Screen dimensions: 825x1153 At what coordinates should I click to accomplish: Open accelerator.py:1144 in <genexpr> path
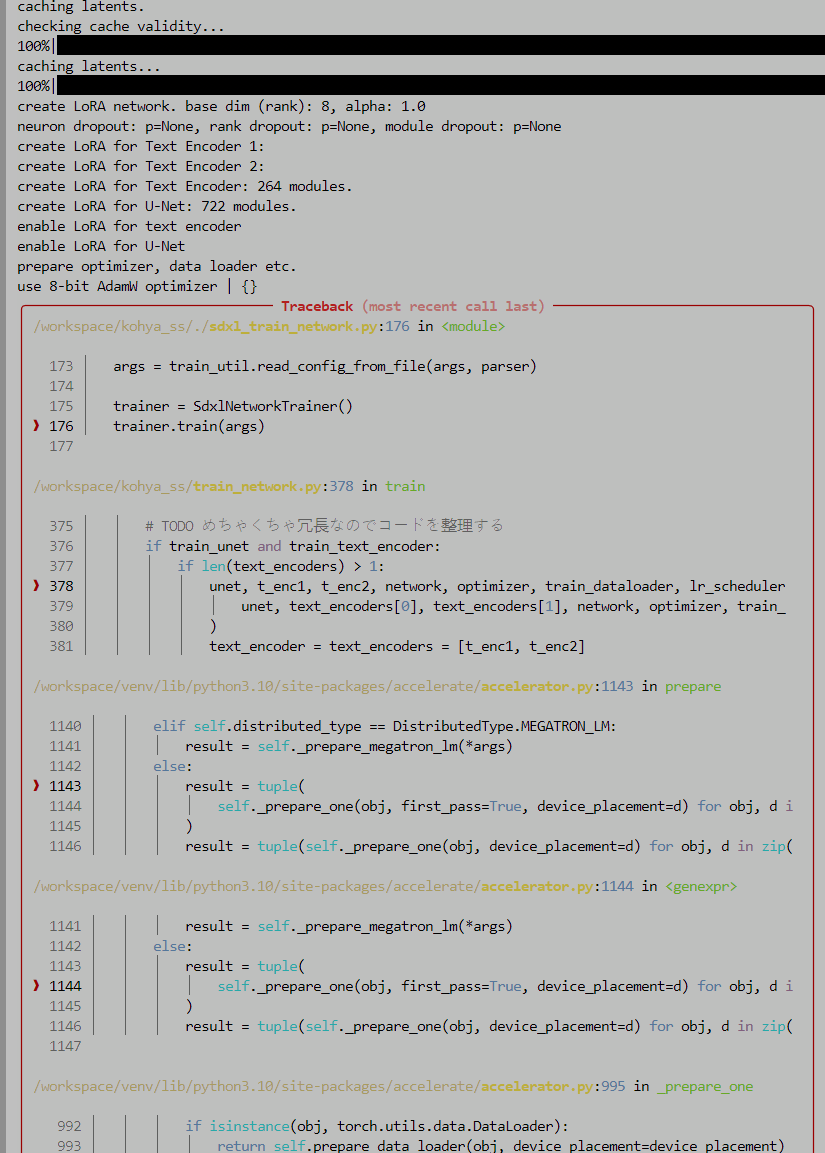333,886
